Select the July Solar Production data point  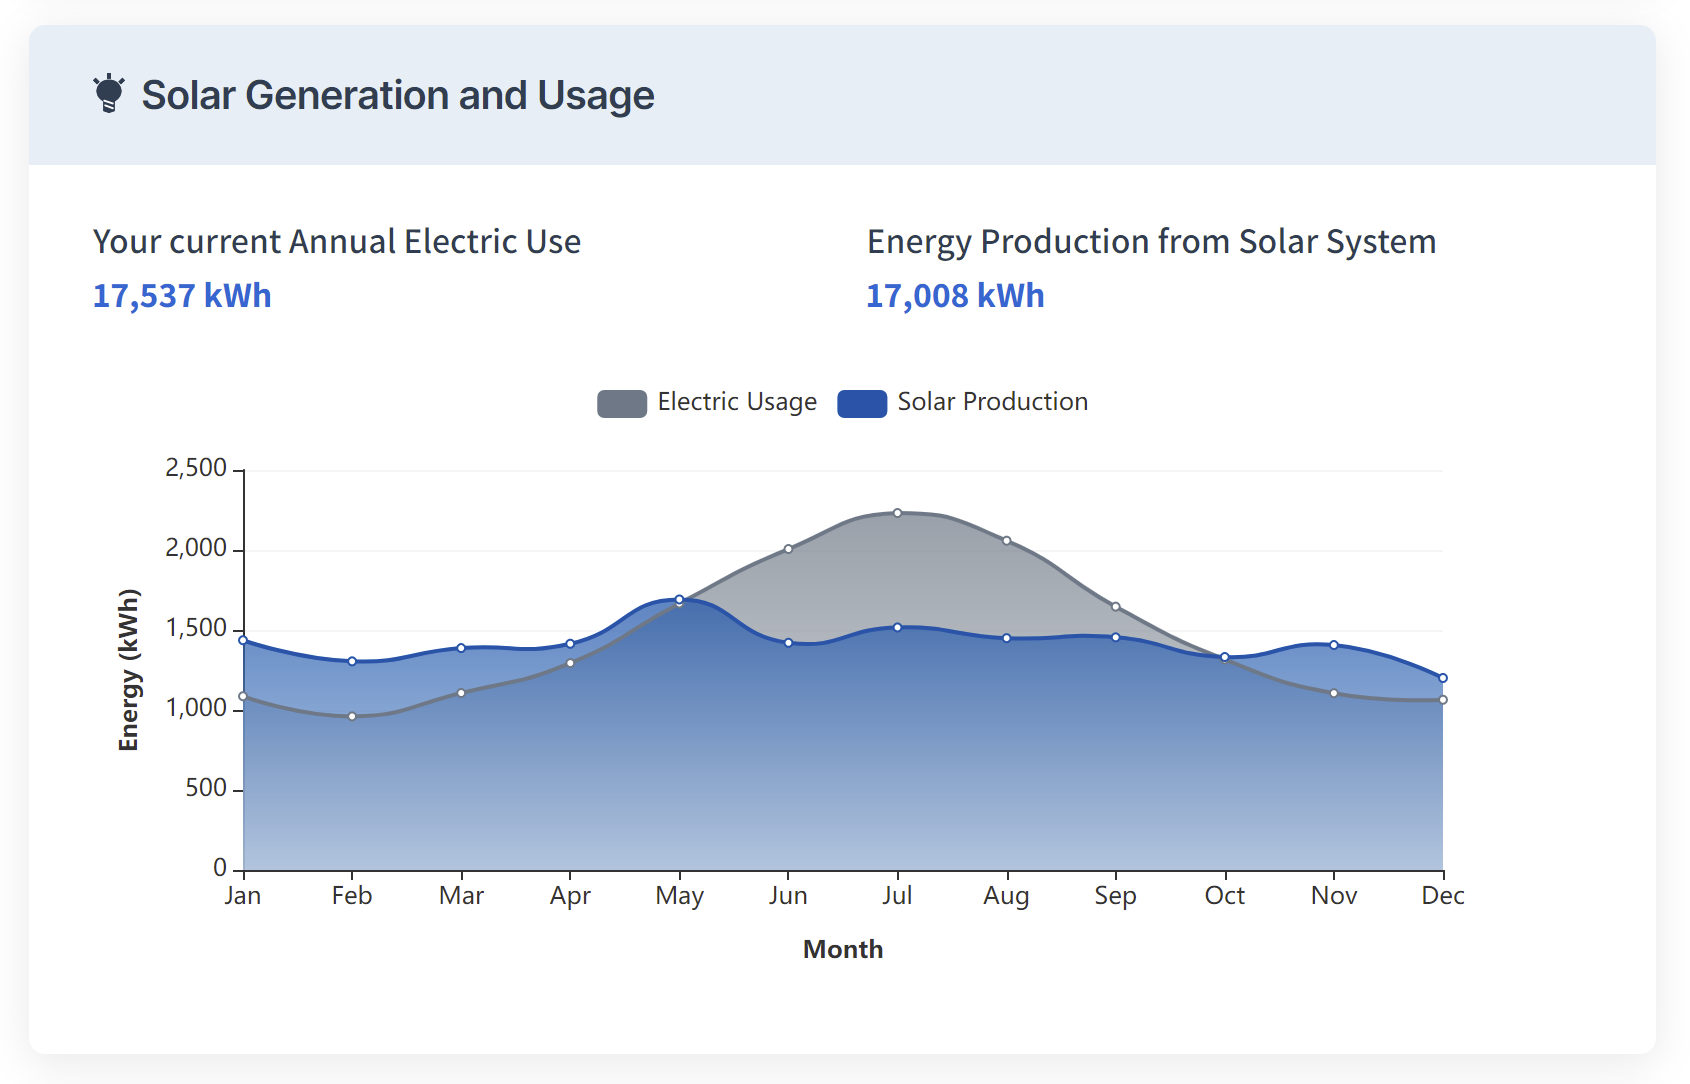click(897, 627)
